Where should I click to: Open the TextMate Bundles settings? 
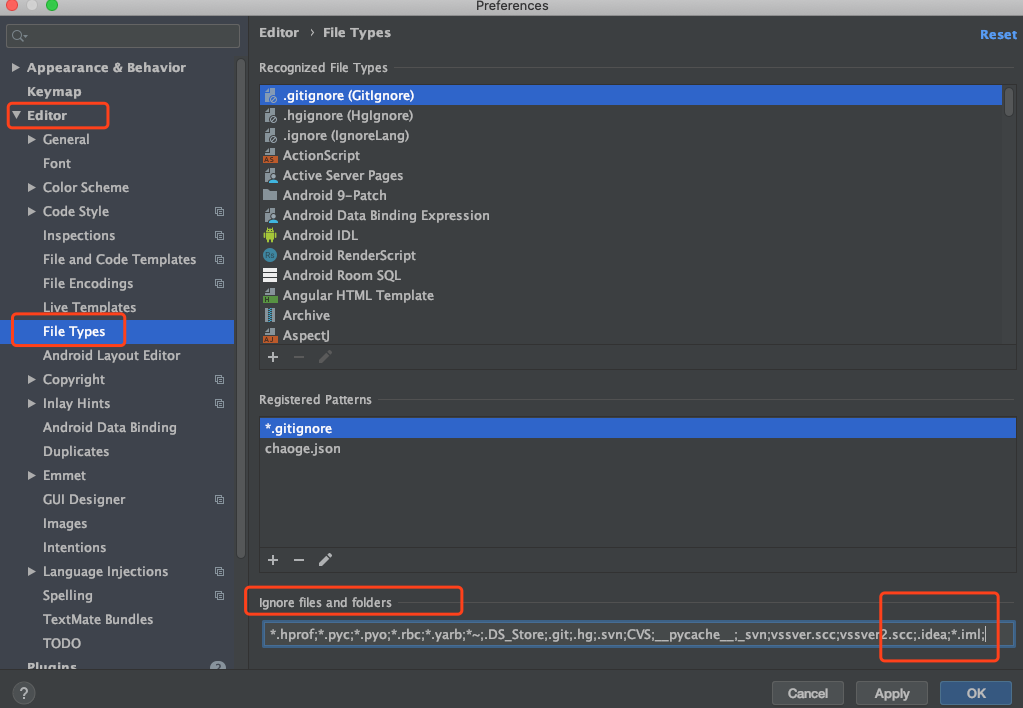tap(98, 620)
